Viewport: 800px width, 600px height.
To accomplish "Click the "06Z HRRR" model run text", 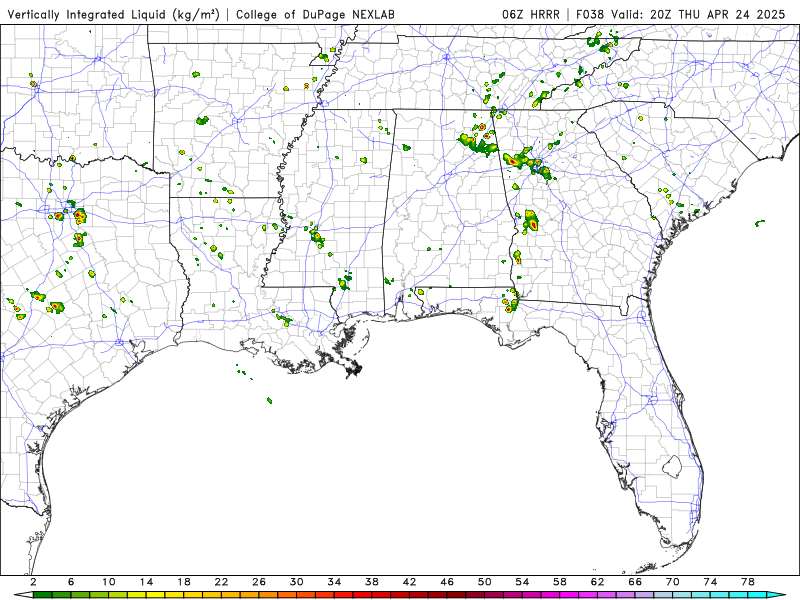I will tap(531, 14).
